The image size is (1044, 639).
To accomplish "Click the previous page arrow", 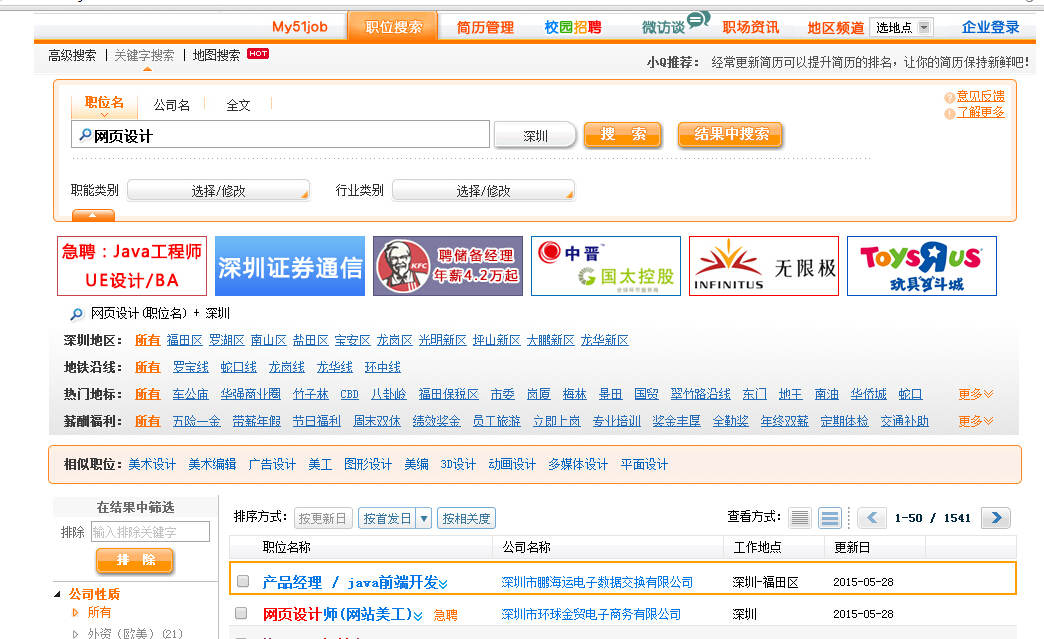I will (871, 518).
